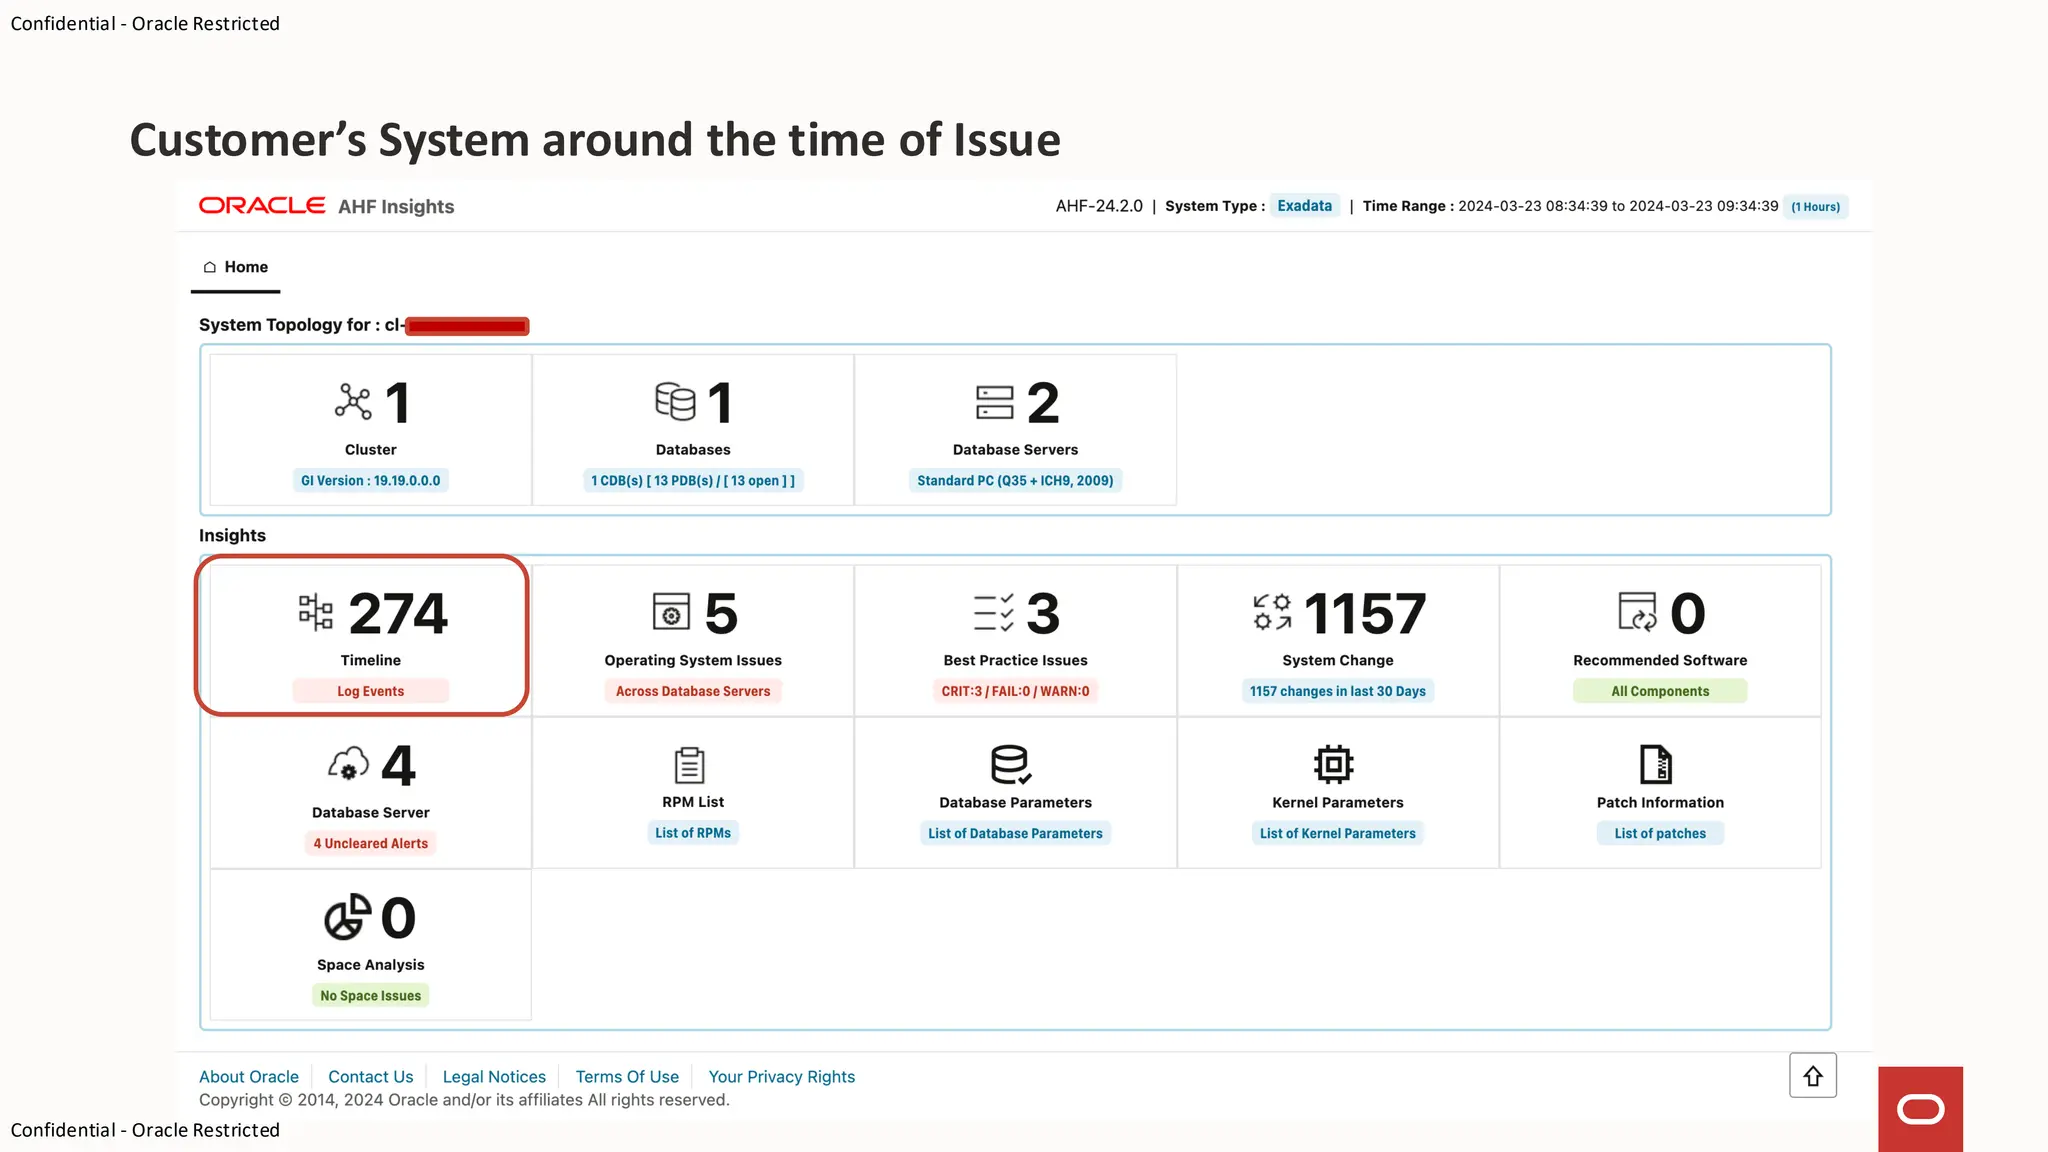Open the Terms Of Use footer link
This screenshot has height=1152, width=2048.
[x=627, y=1077]
